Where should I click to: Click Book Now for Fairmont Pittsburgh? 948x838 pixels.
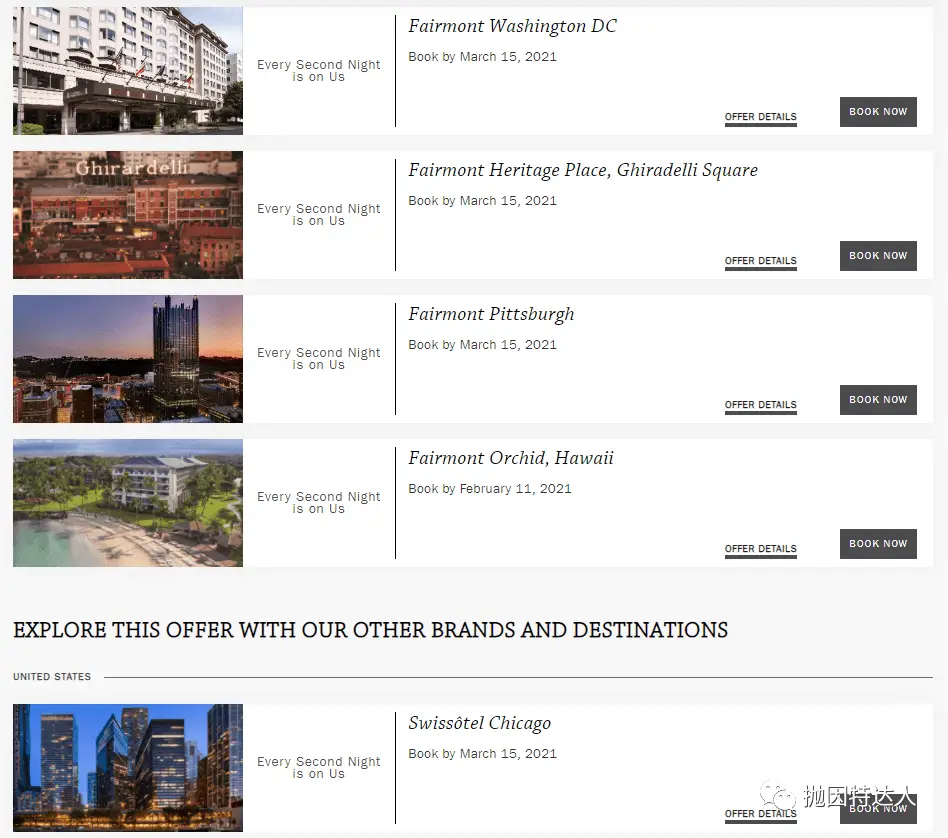pyautogui.click(x=878, y=400)
